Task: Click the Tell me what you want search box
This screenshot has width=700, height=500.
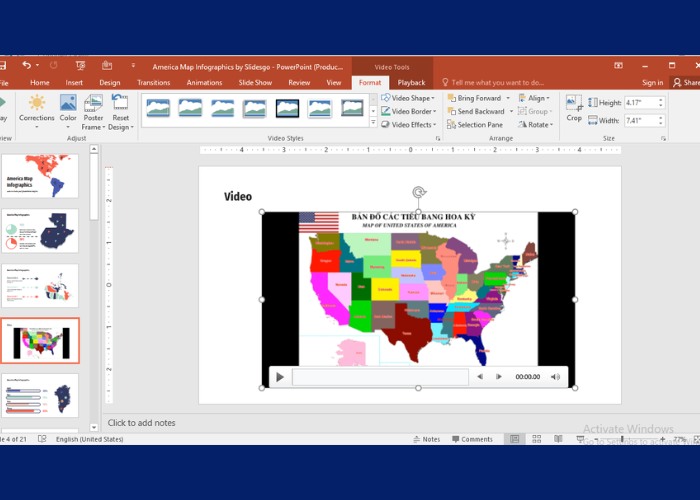Action: click(x=493, y=83)
